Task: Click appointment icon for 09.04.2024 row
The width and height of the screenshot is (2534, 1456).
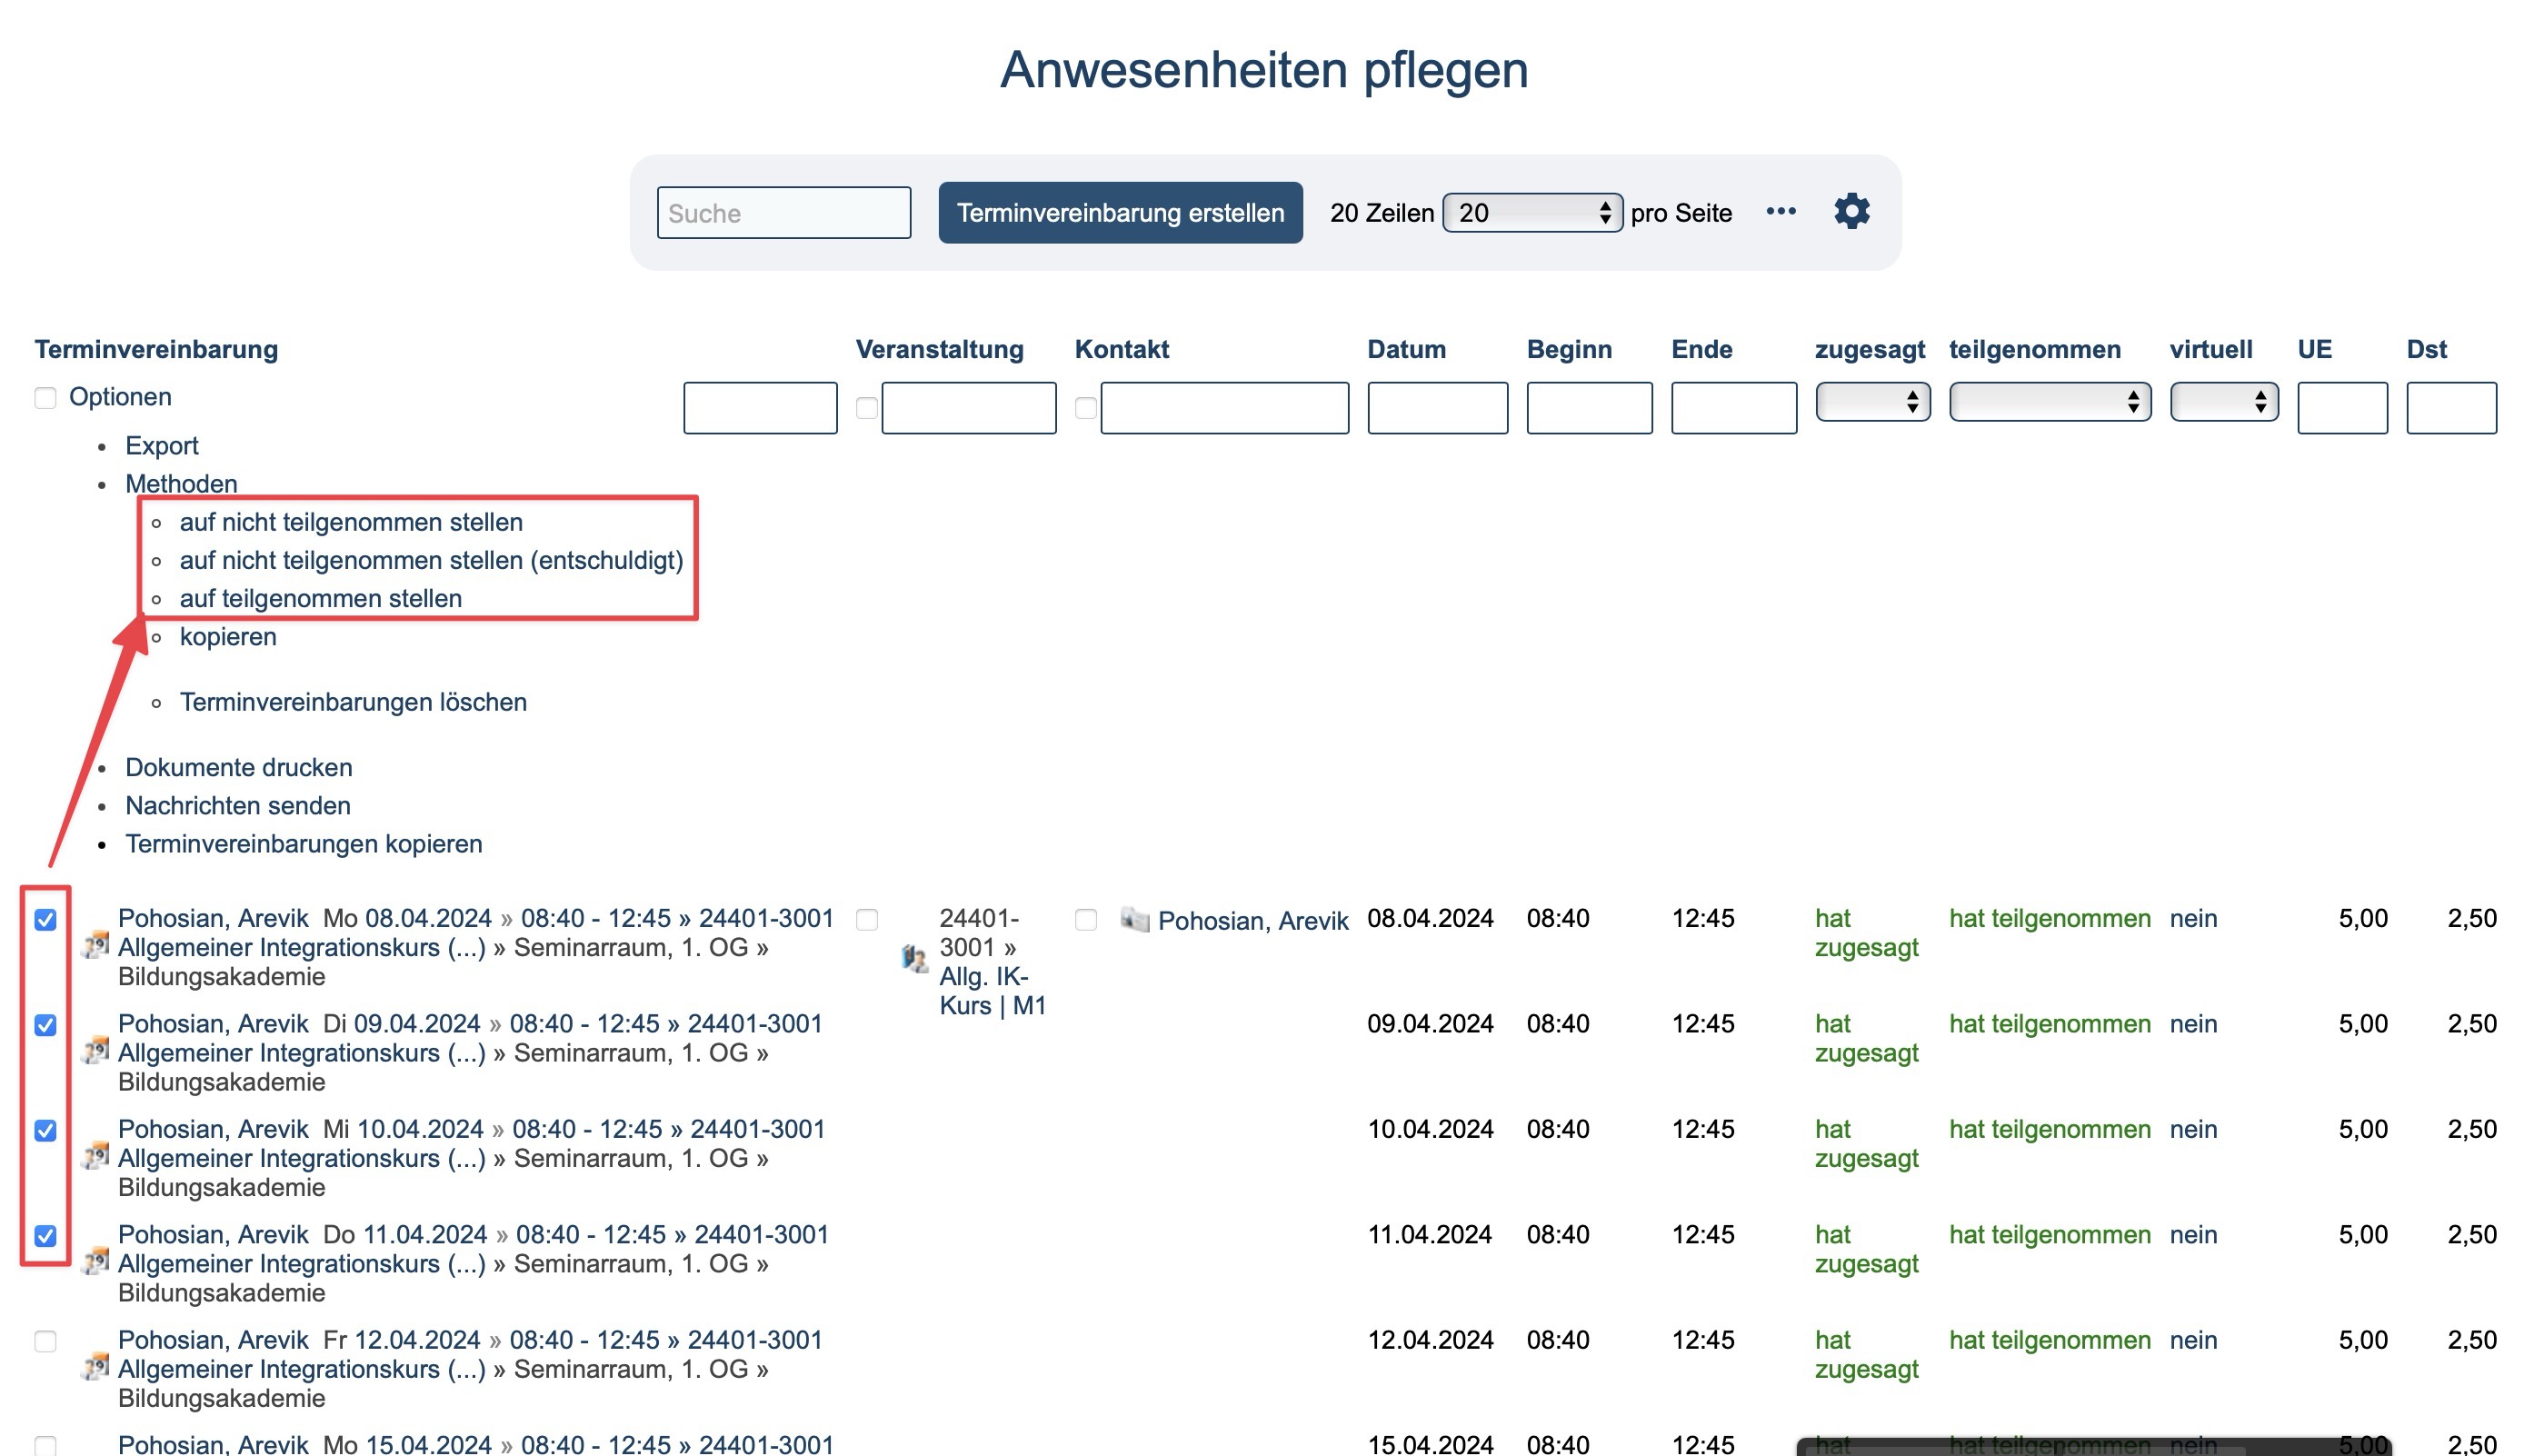Action: [95, 1050]
